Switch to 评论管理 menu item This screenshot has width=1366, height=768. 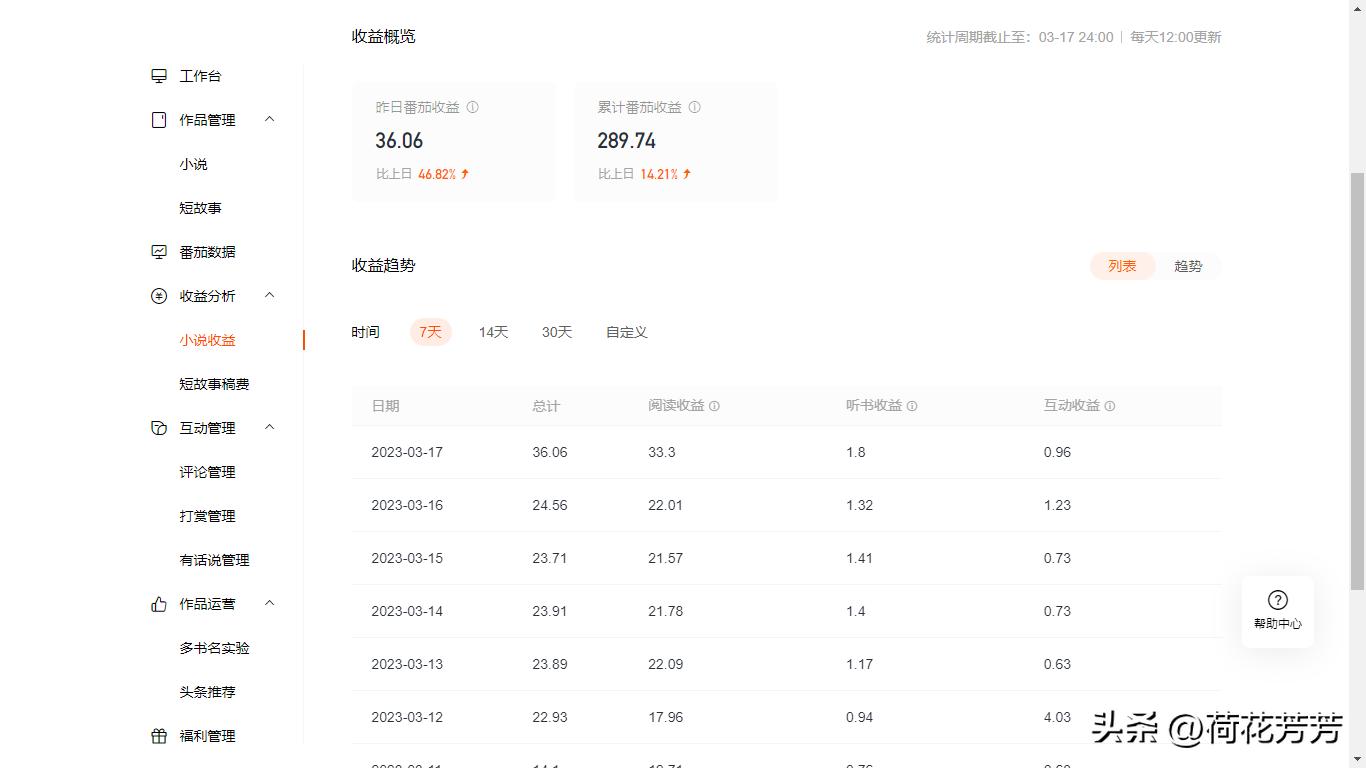(207, 471)
